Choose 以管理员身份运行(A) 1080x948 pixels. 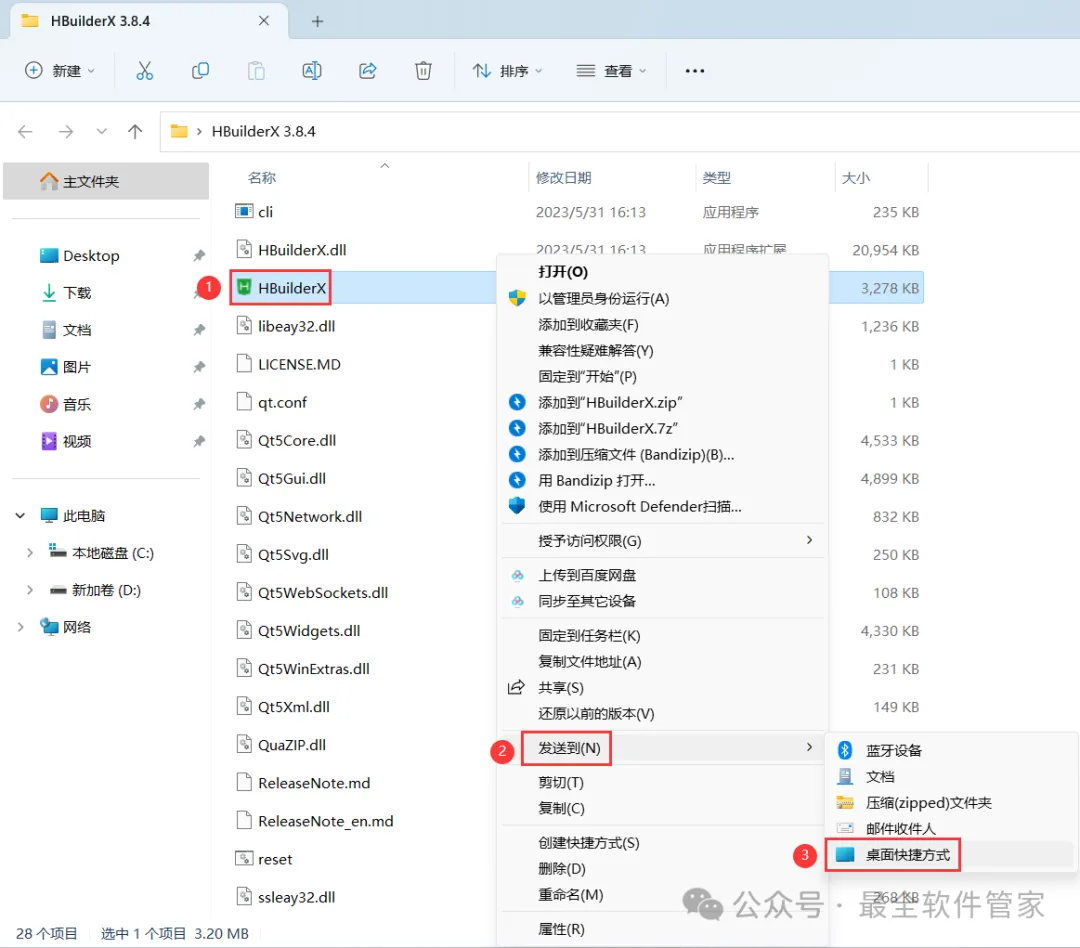(x=663, y=298)
